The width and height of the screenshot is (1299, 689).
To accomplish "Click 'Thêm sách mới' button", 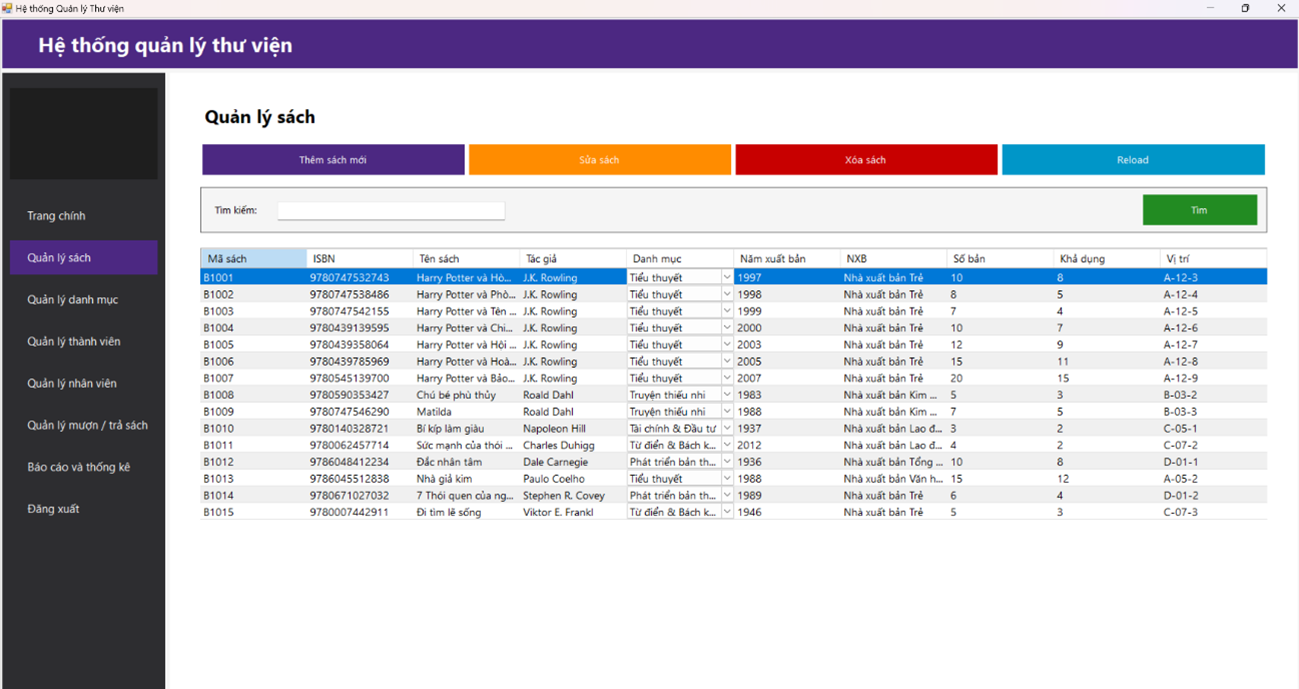I will pos(333,160).
